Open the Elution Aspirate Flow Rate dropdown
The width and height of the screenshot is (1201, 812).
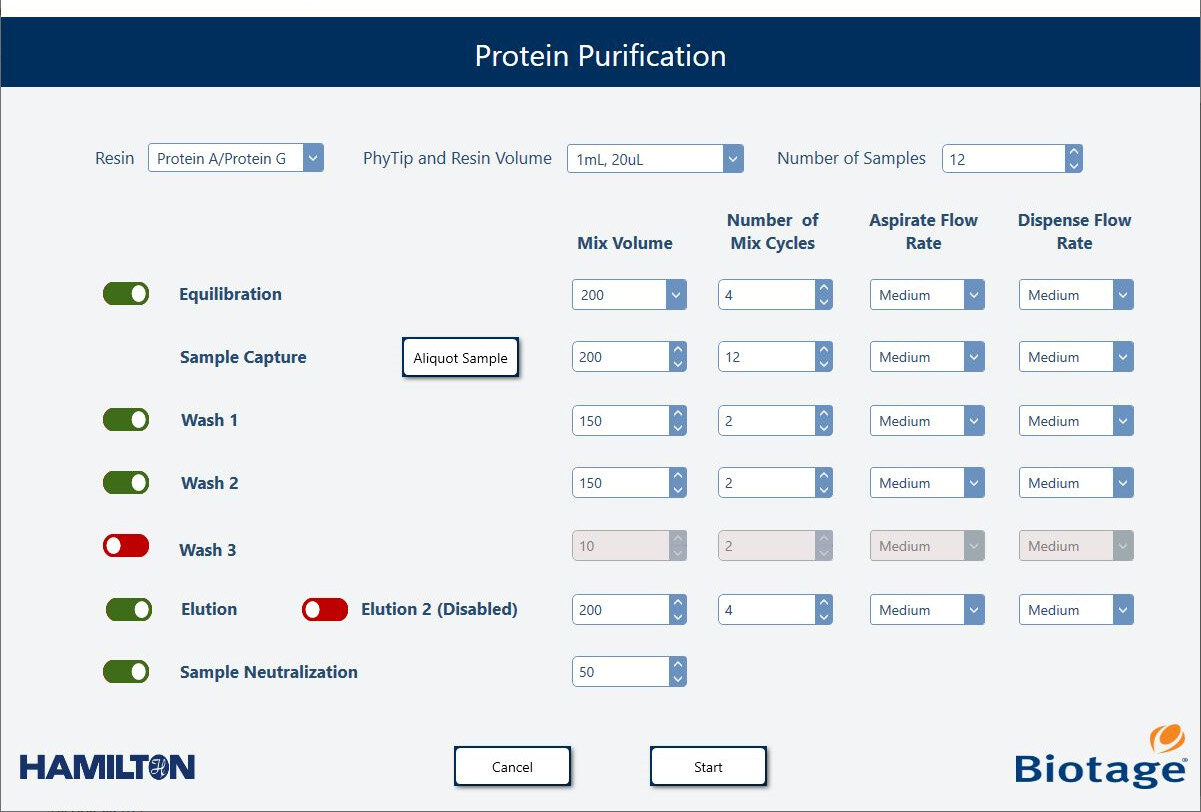pos(974,609)
